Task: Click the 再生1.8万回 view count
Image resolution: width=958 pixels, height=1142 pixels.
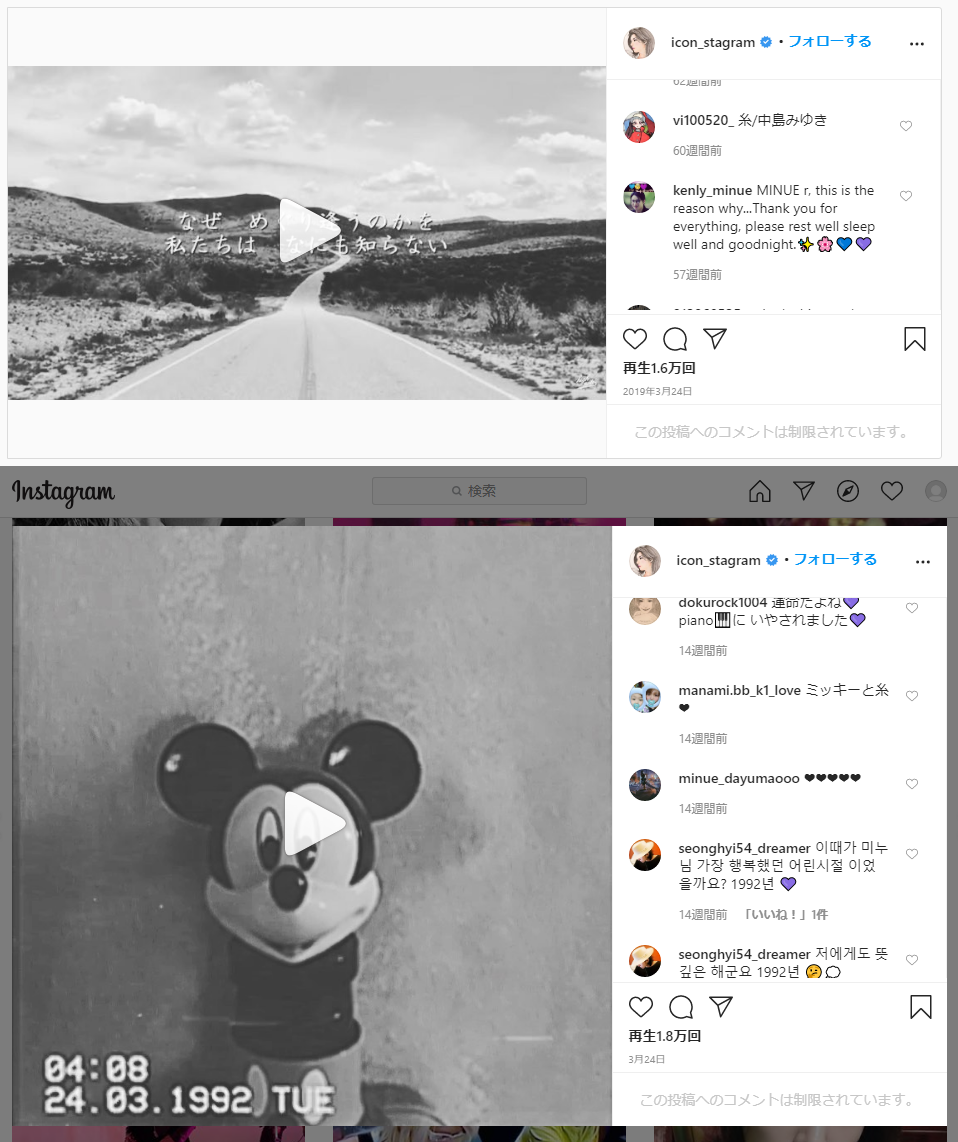Action: tap(664, 1036)
